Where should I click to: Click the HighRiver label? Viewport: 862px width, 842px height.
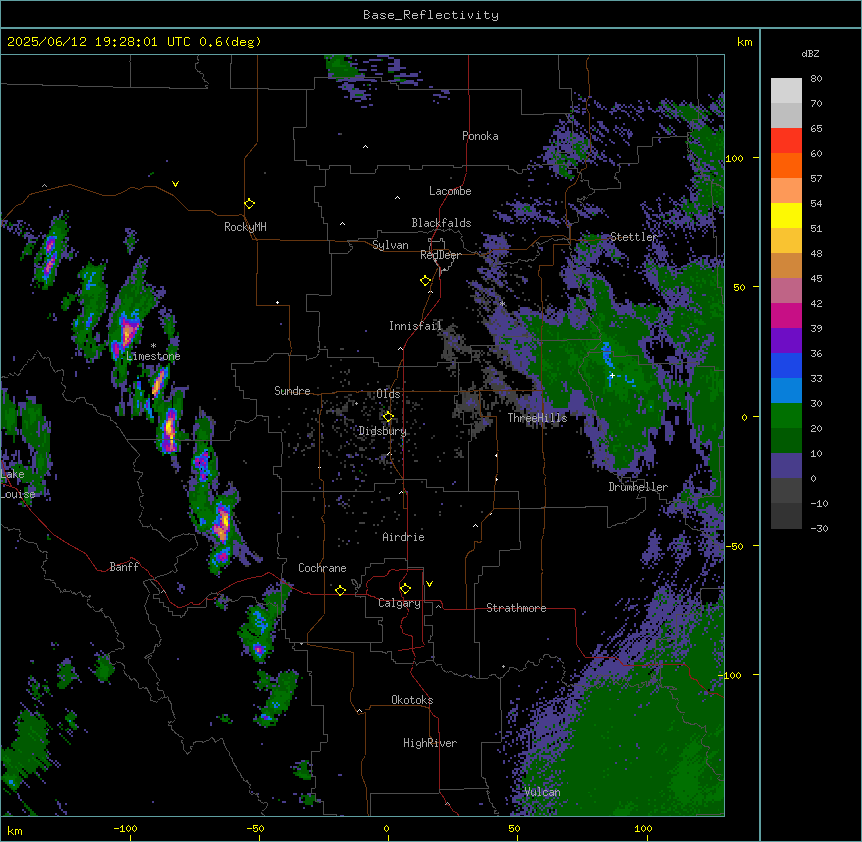coord(430,743)
